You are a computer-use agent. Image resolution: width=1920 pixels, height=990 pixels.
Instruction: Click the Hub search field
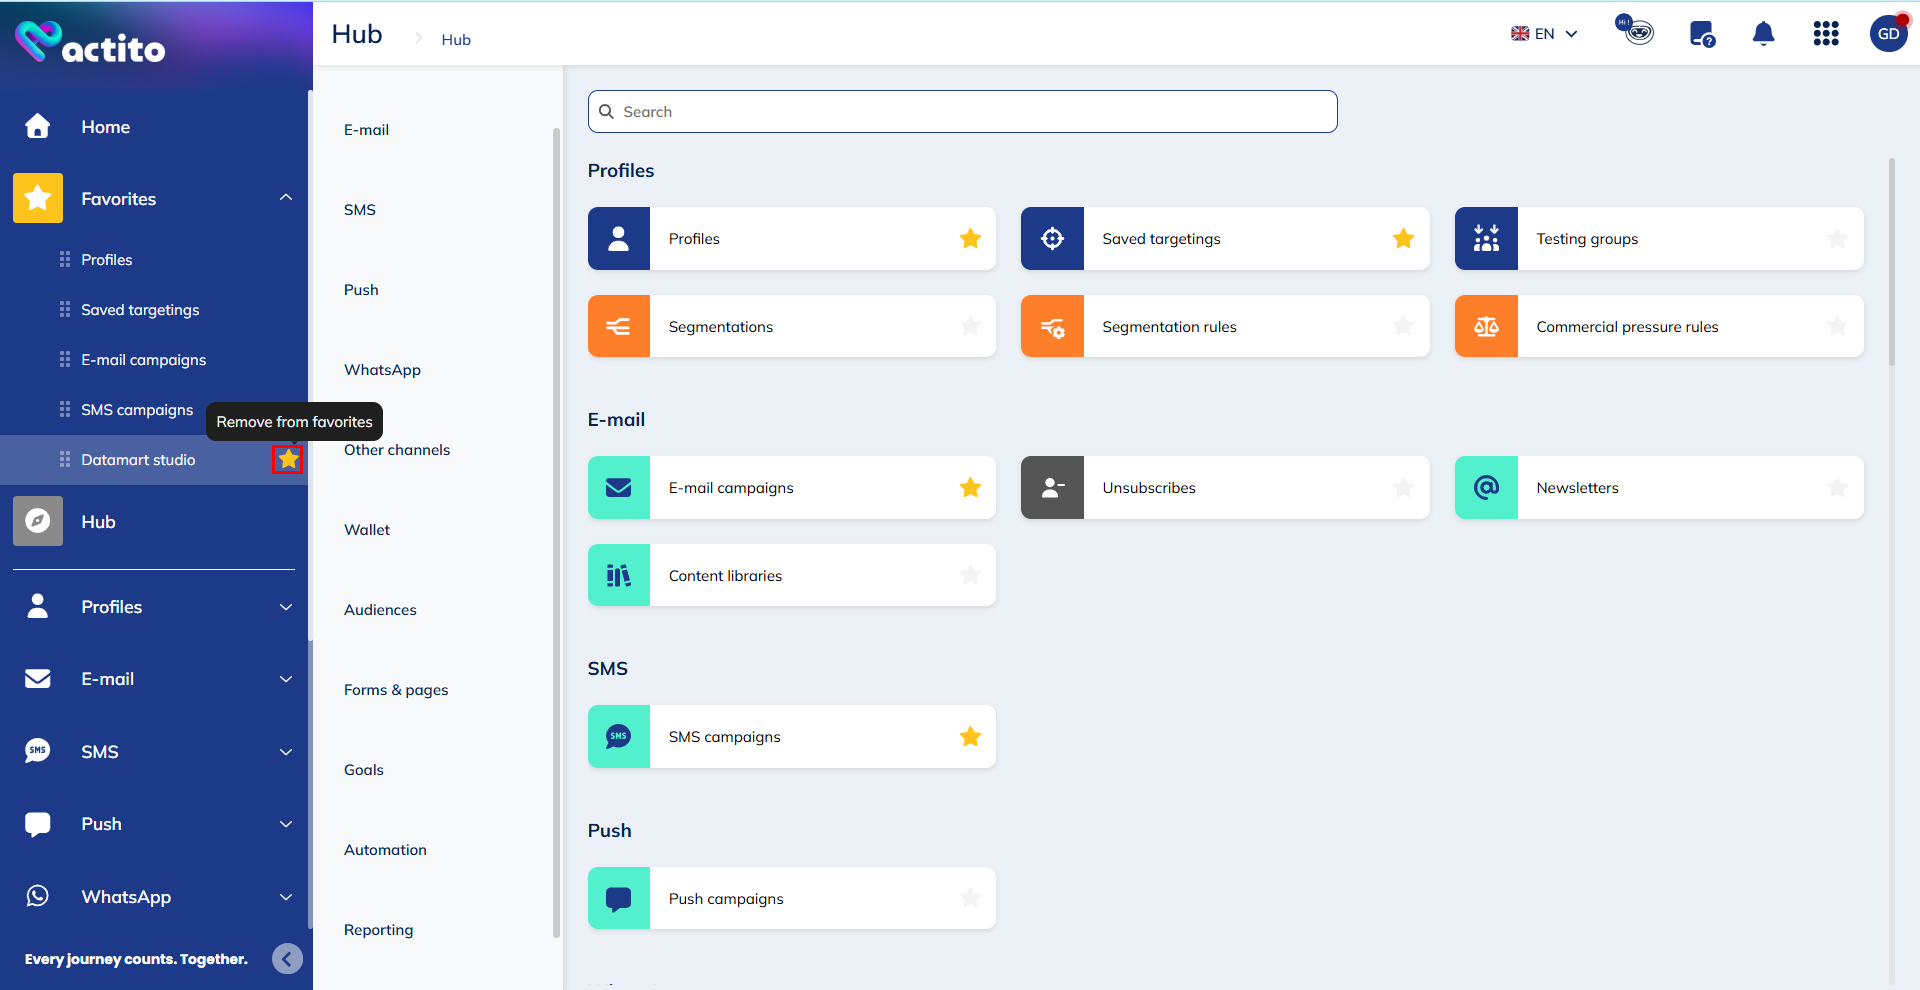962,112
